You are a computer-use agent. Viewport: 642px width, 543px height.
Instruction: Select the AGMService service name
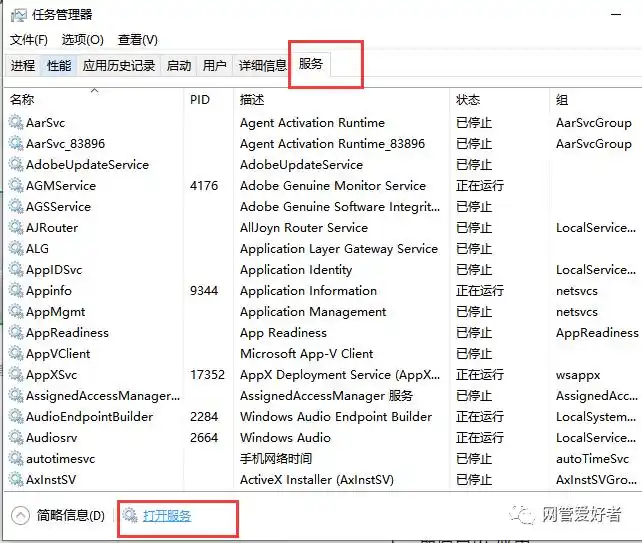(x=61, y=186)
